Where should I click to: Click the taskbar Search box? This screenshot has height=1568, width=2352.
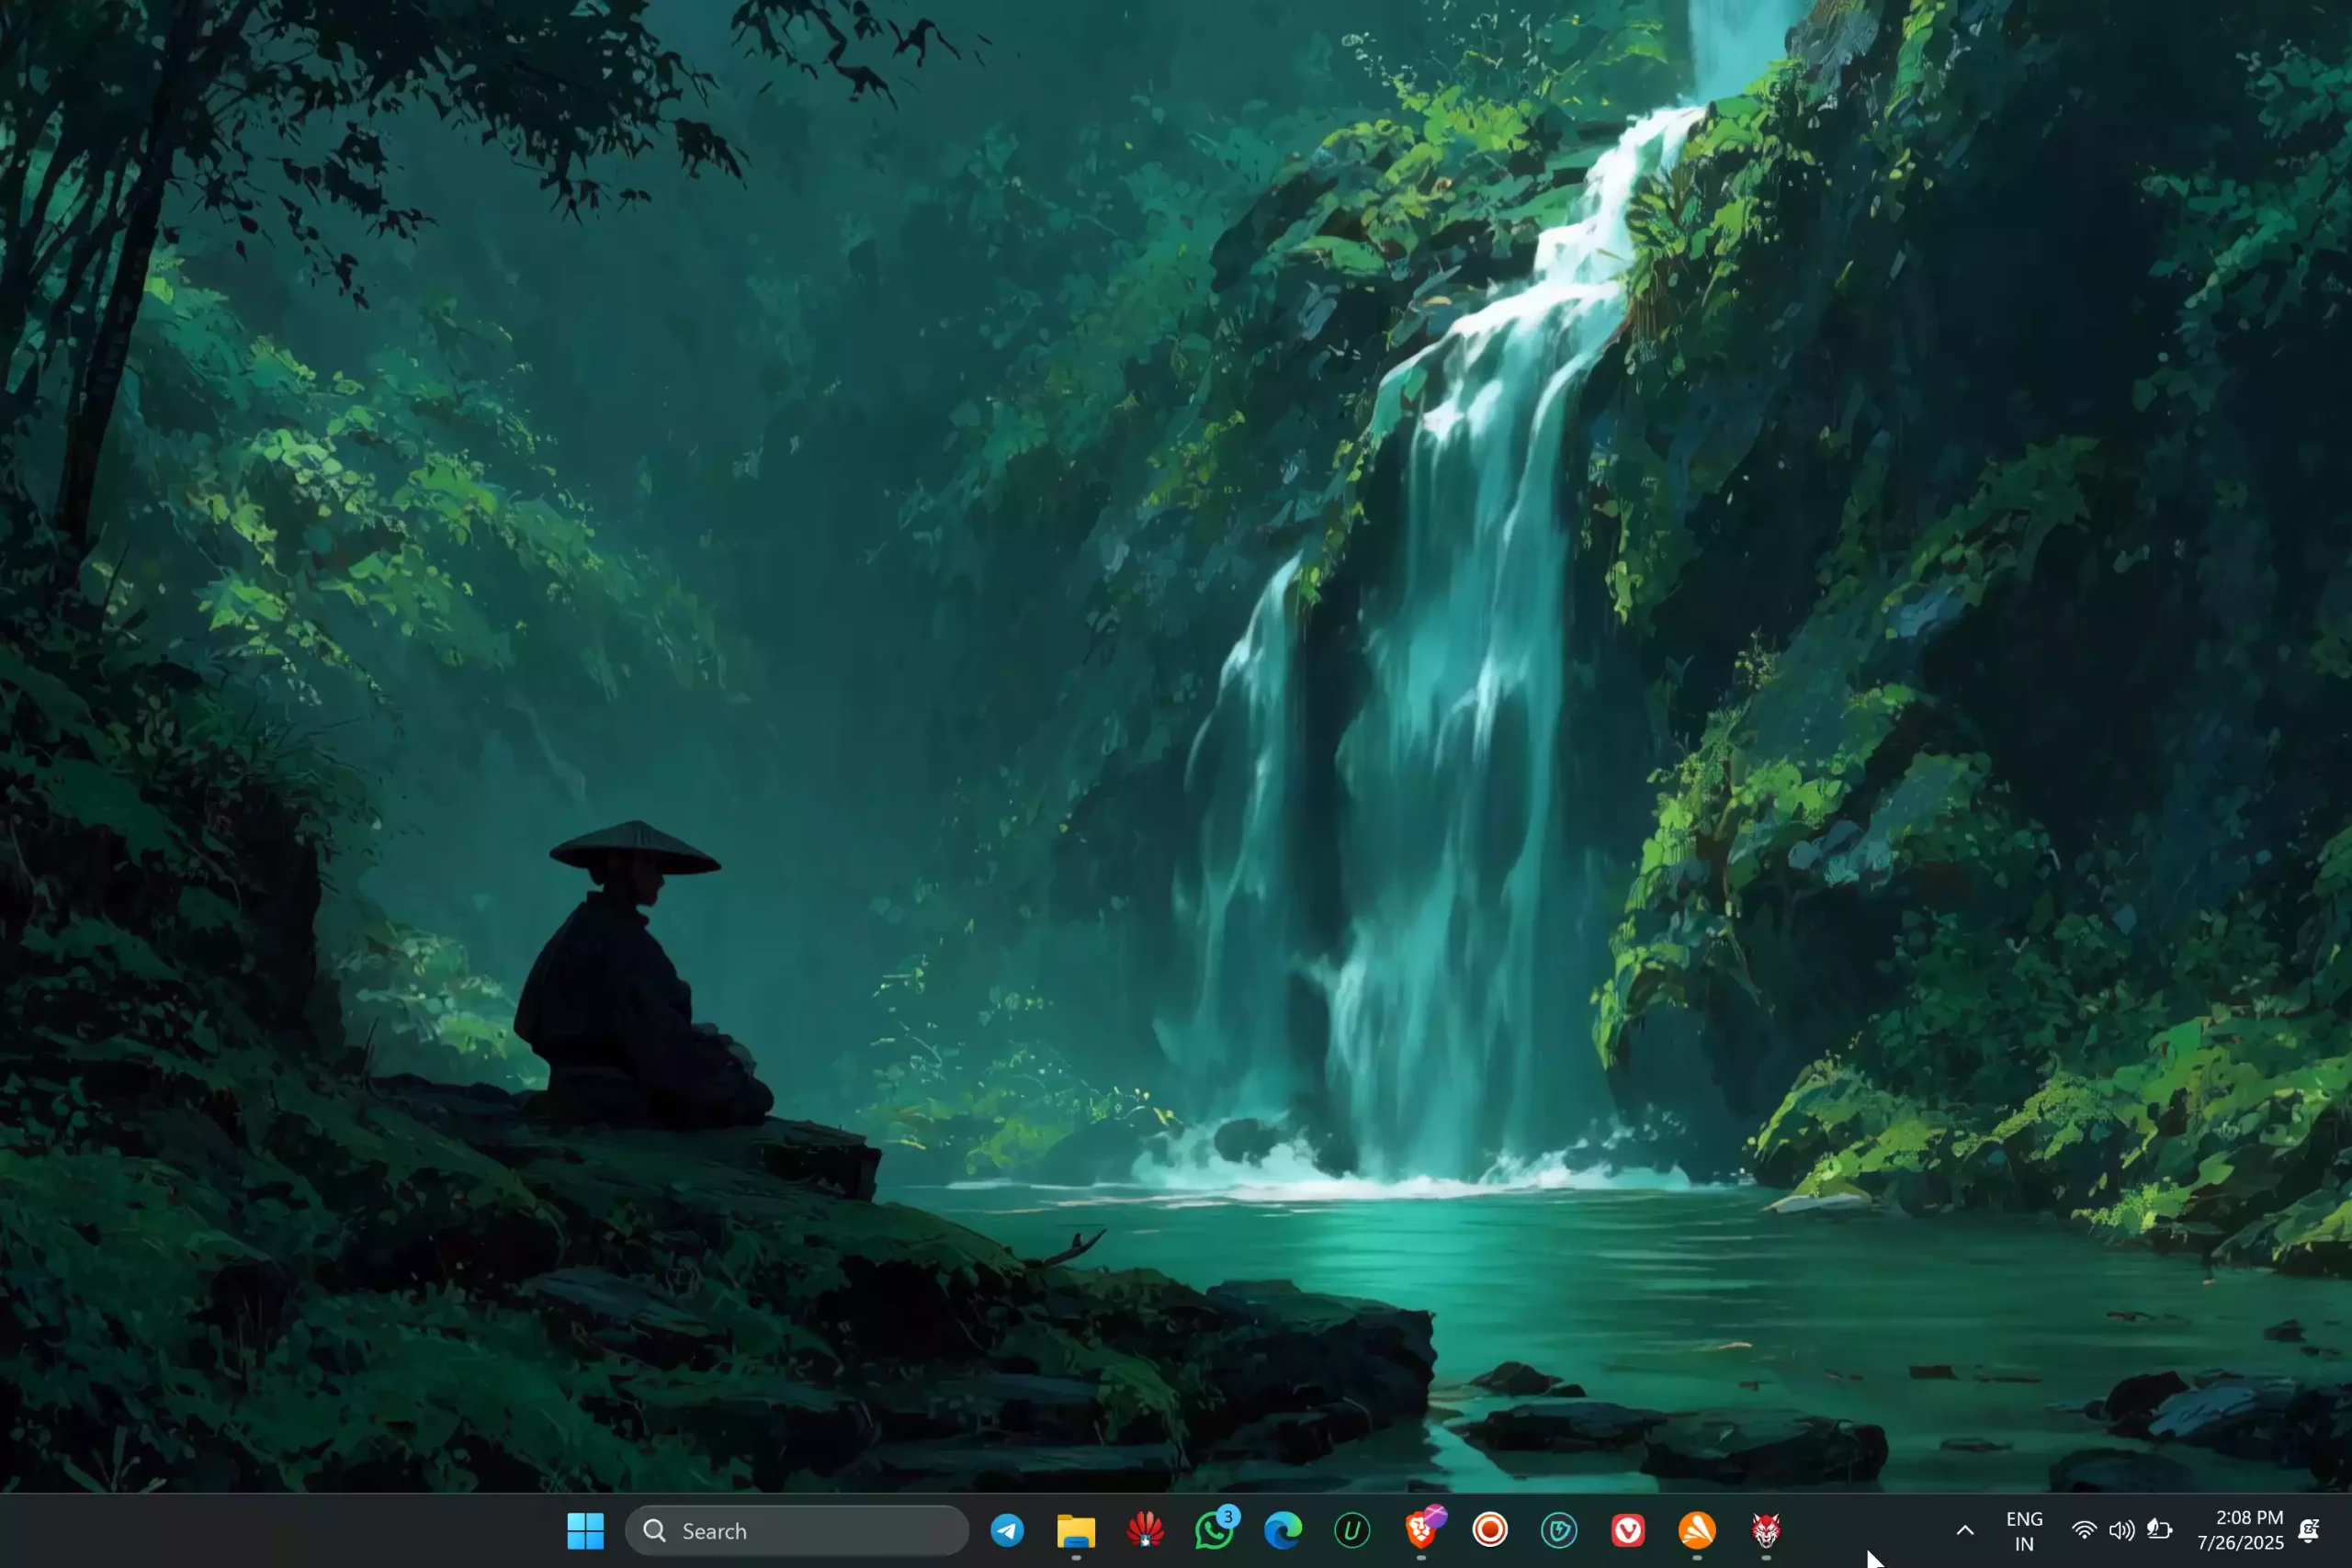point(797,1530)
